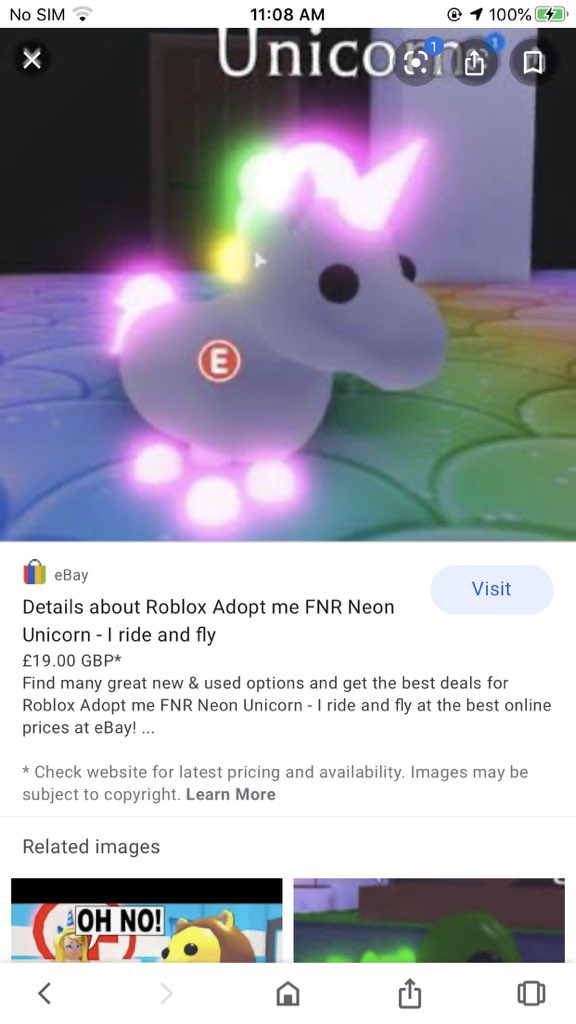This screenshot has width=576, height=1024.
Task: Save image with the bookmark icon
Action: pyautogui.click(x=533, y=62)
